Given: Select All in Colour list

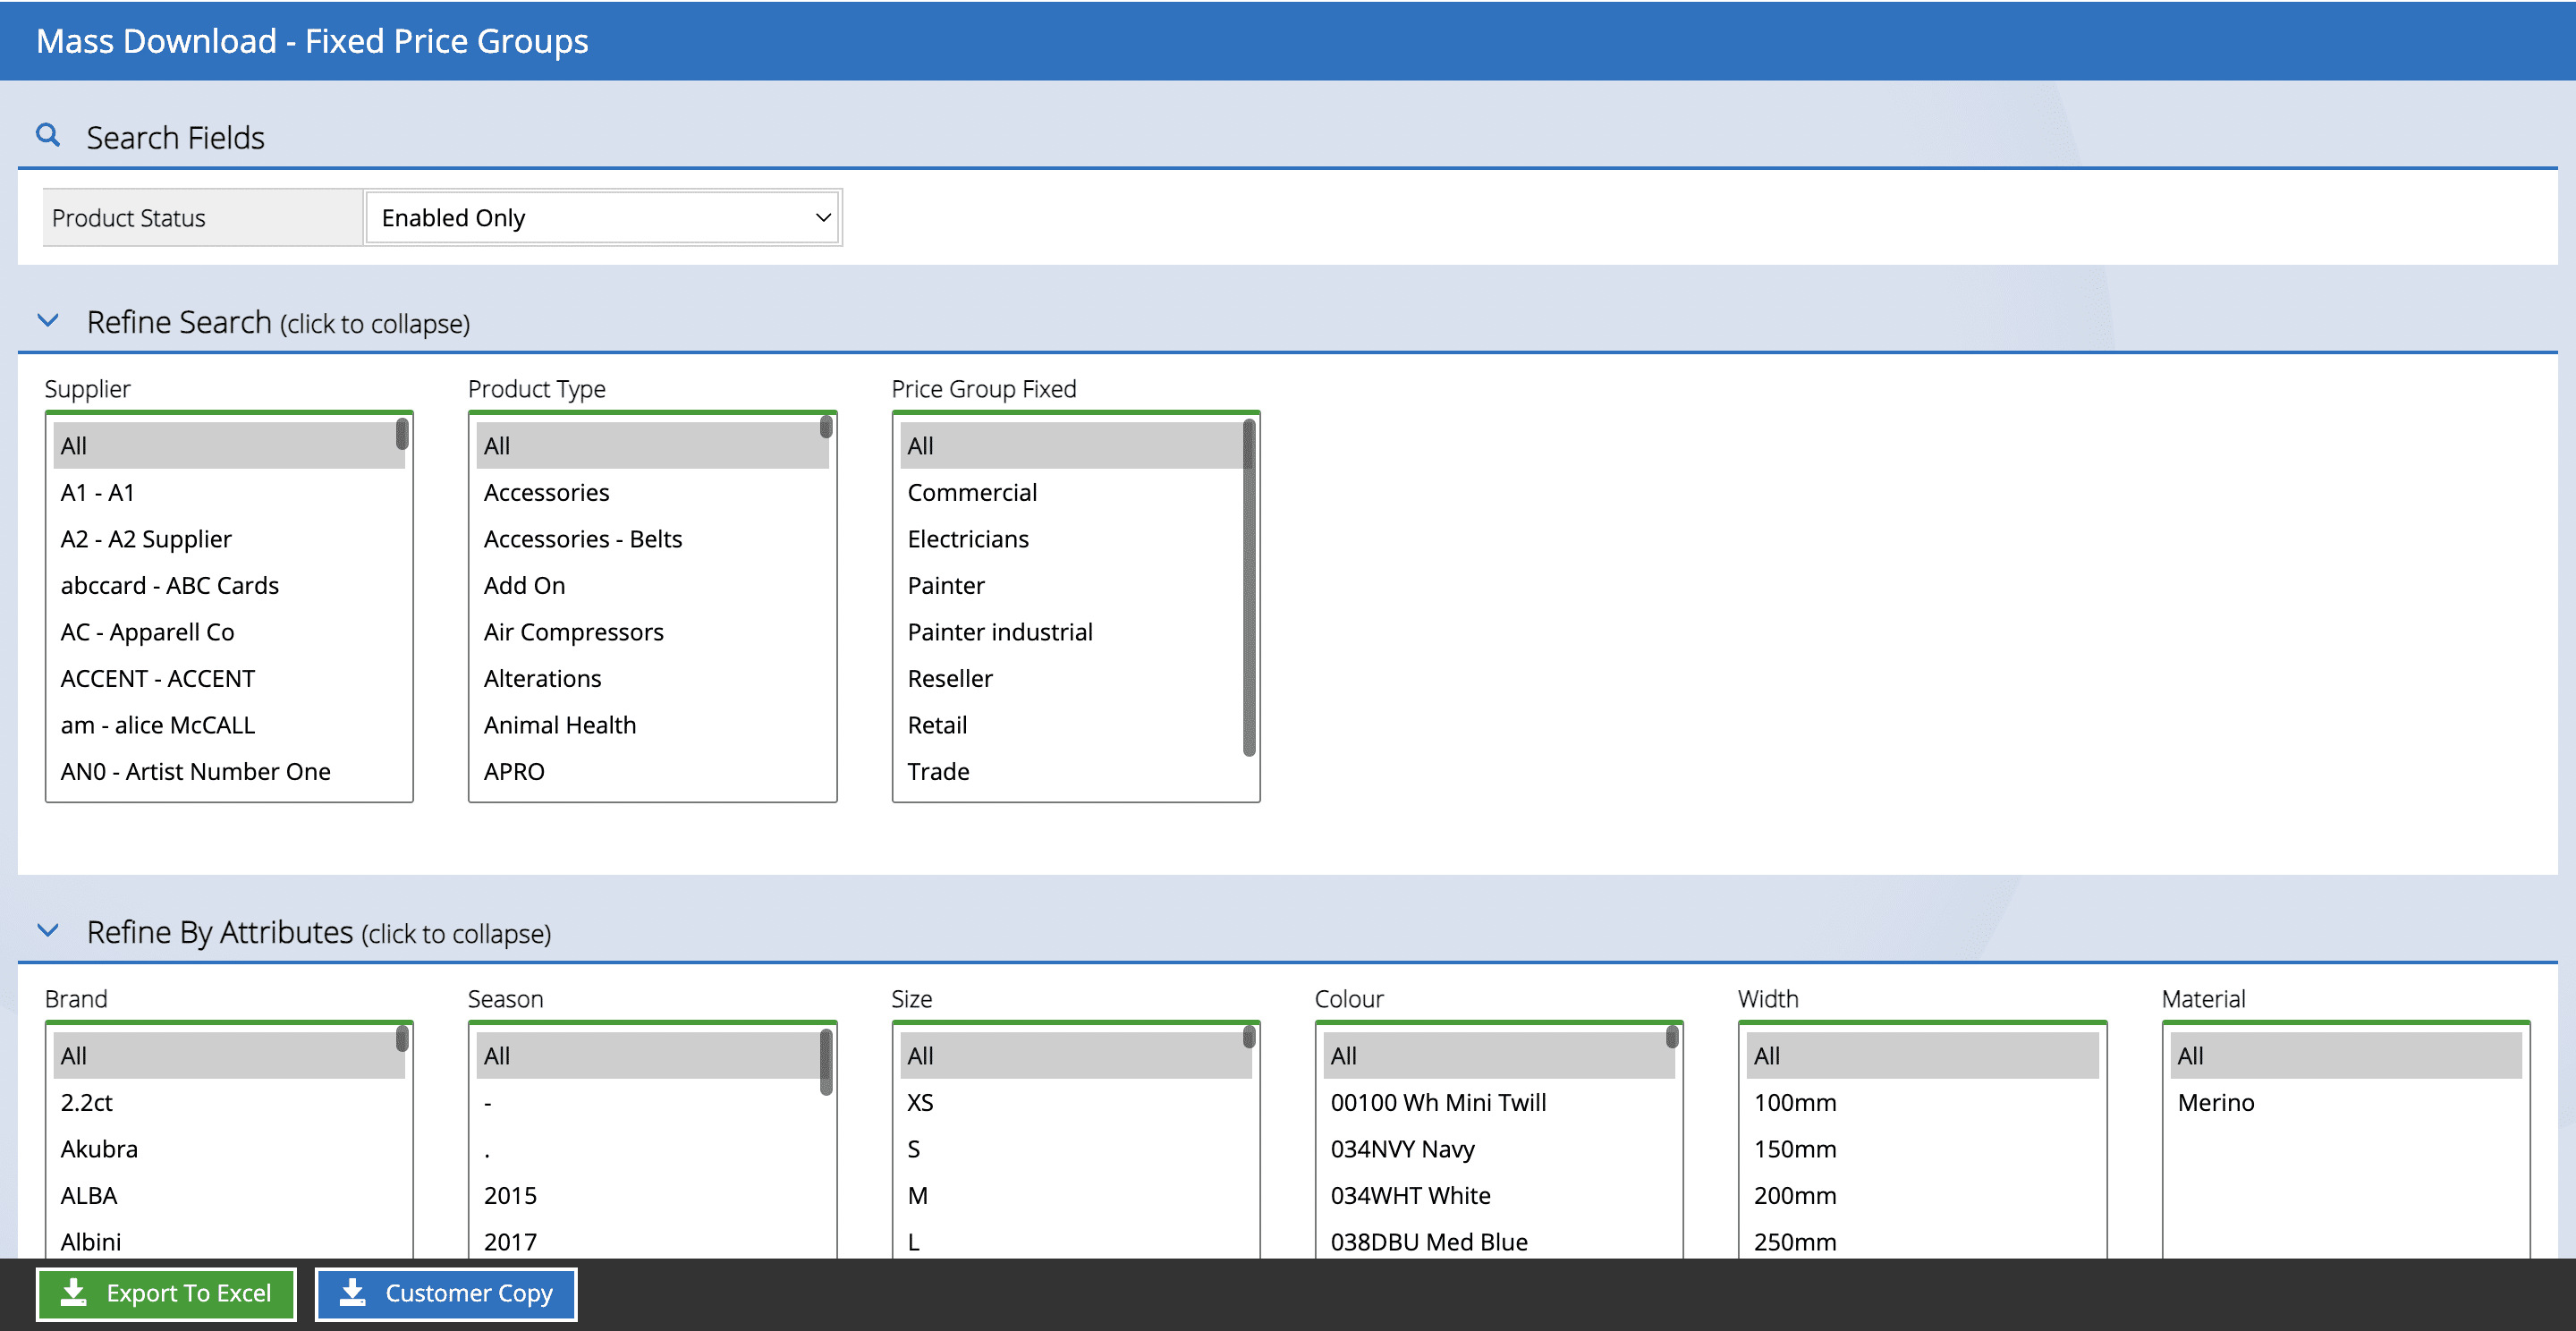Looking at the screenshot, I should click(1499, 1055).
